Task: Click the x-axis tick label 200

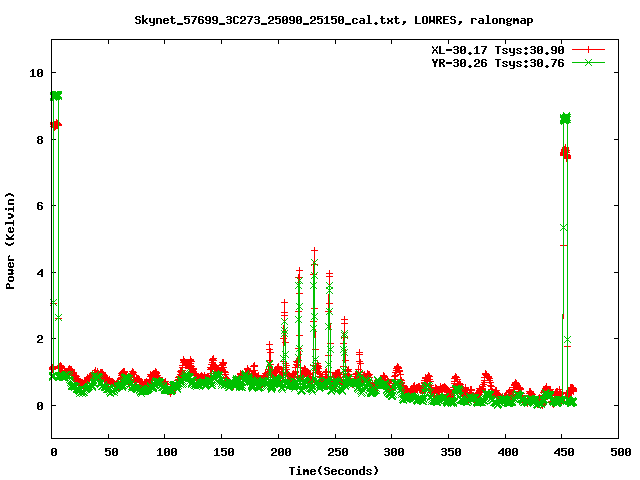Action: pos(280,452)
